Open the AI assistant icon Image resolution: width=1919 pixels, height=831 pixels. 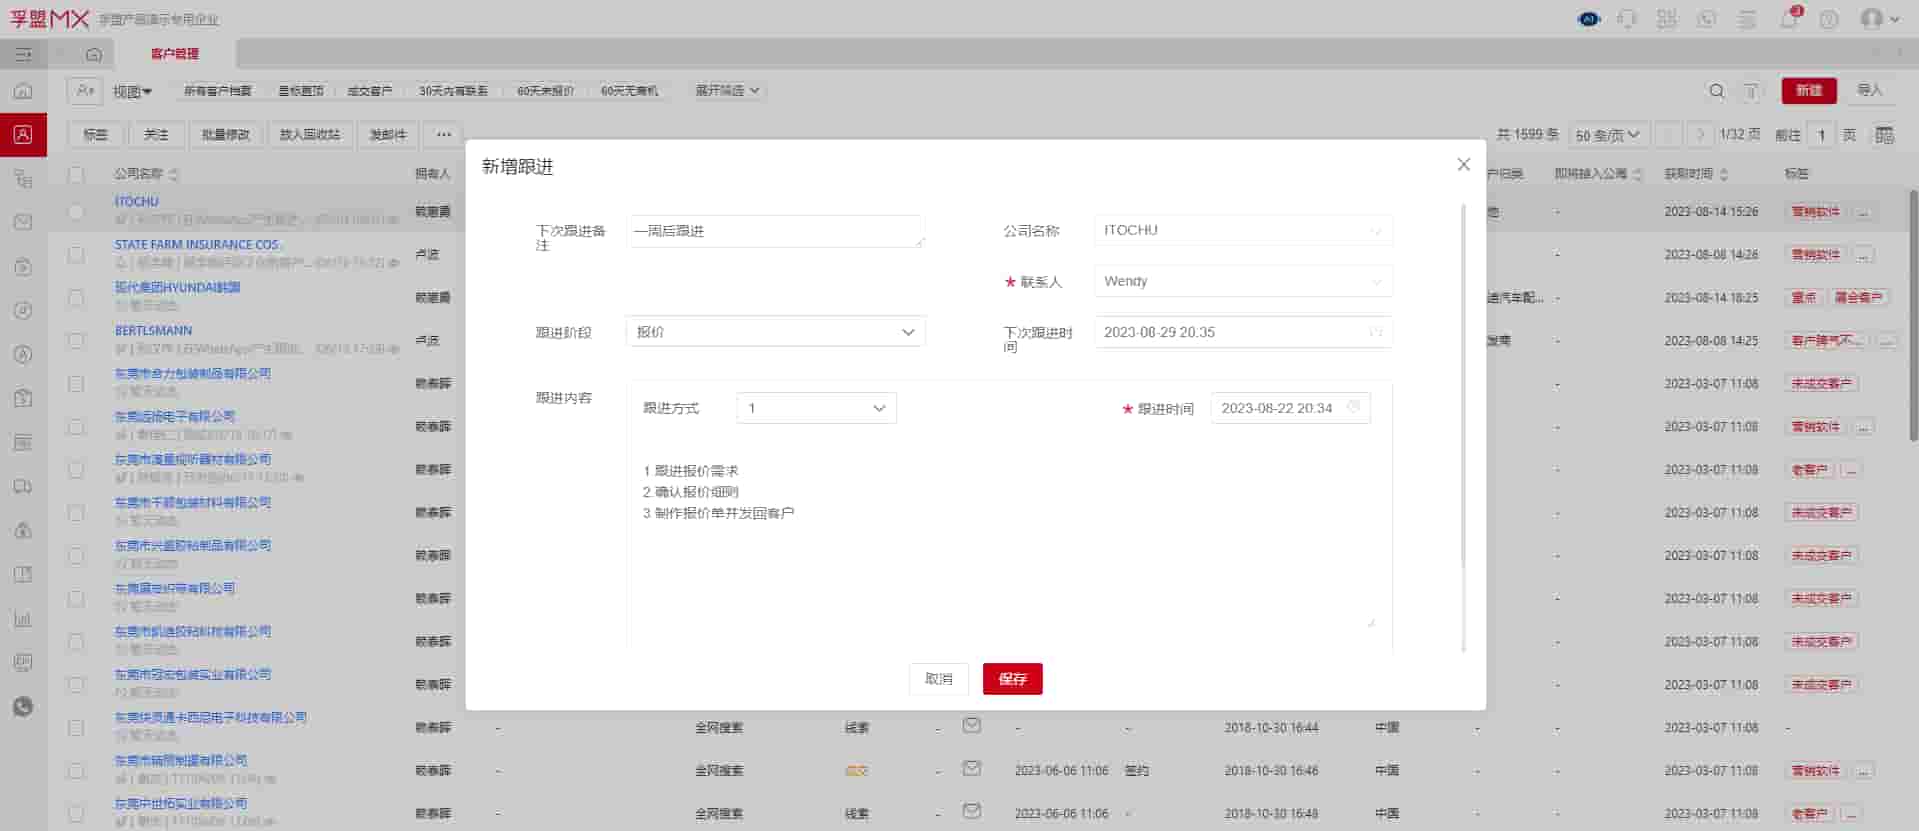[x=1588, y=19]
